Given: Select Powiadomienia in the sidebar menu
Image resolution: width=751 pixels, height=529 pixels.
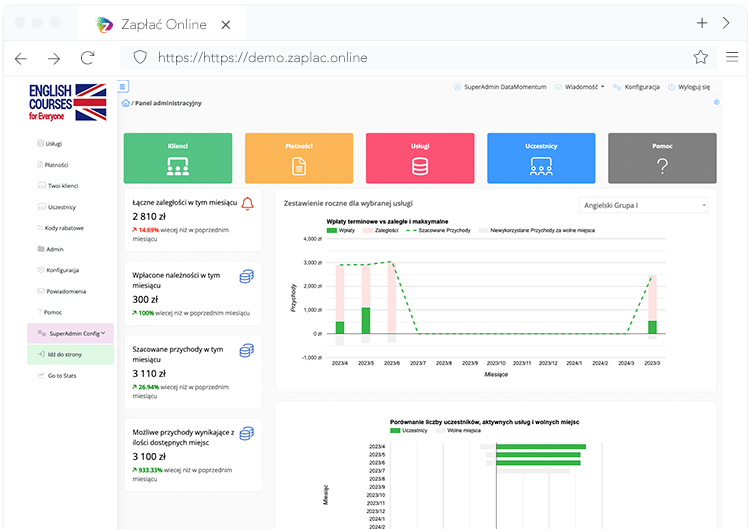Looking at the screenshot, I should [67, 291].
